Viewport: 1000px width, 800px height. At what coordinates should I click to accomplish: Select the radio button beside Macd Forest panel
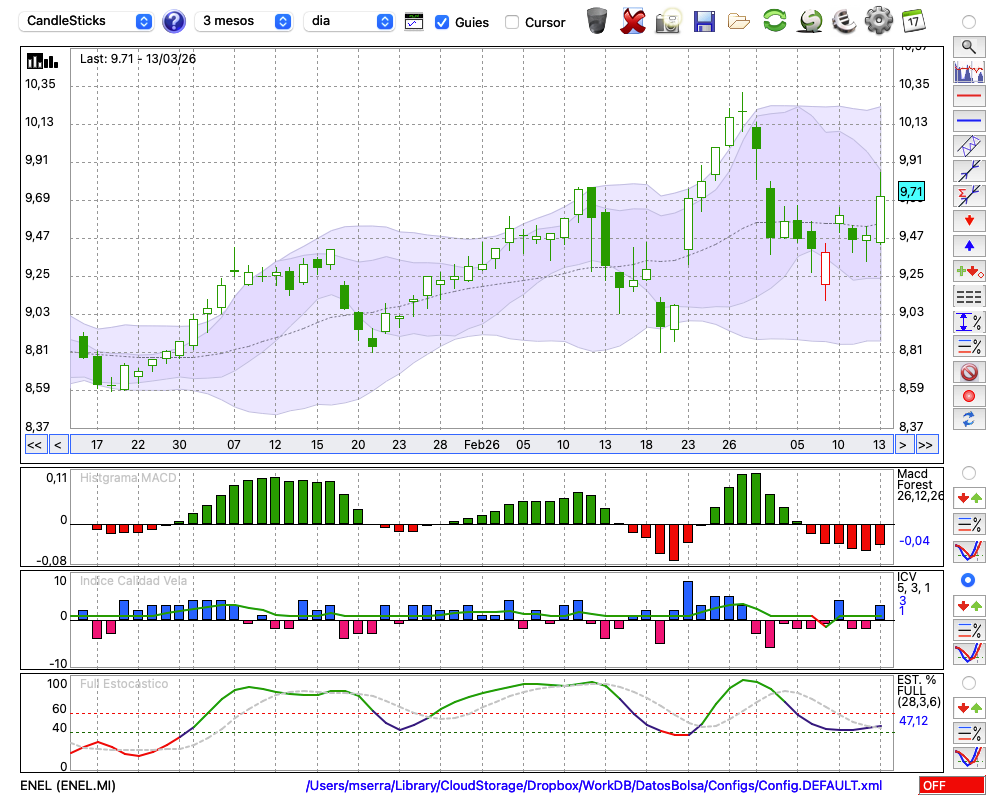click(968, 472)
